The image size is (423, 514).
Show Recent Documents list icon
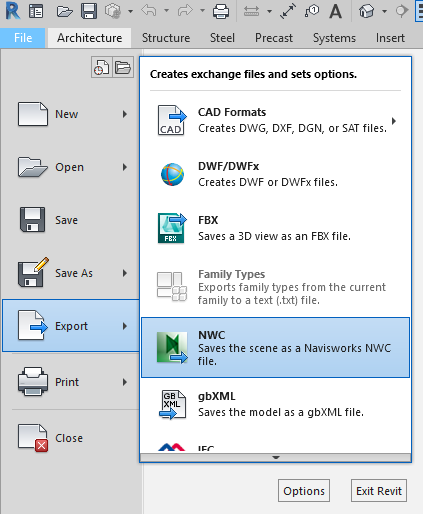pyautogui.click(x=102, y=67)
